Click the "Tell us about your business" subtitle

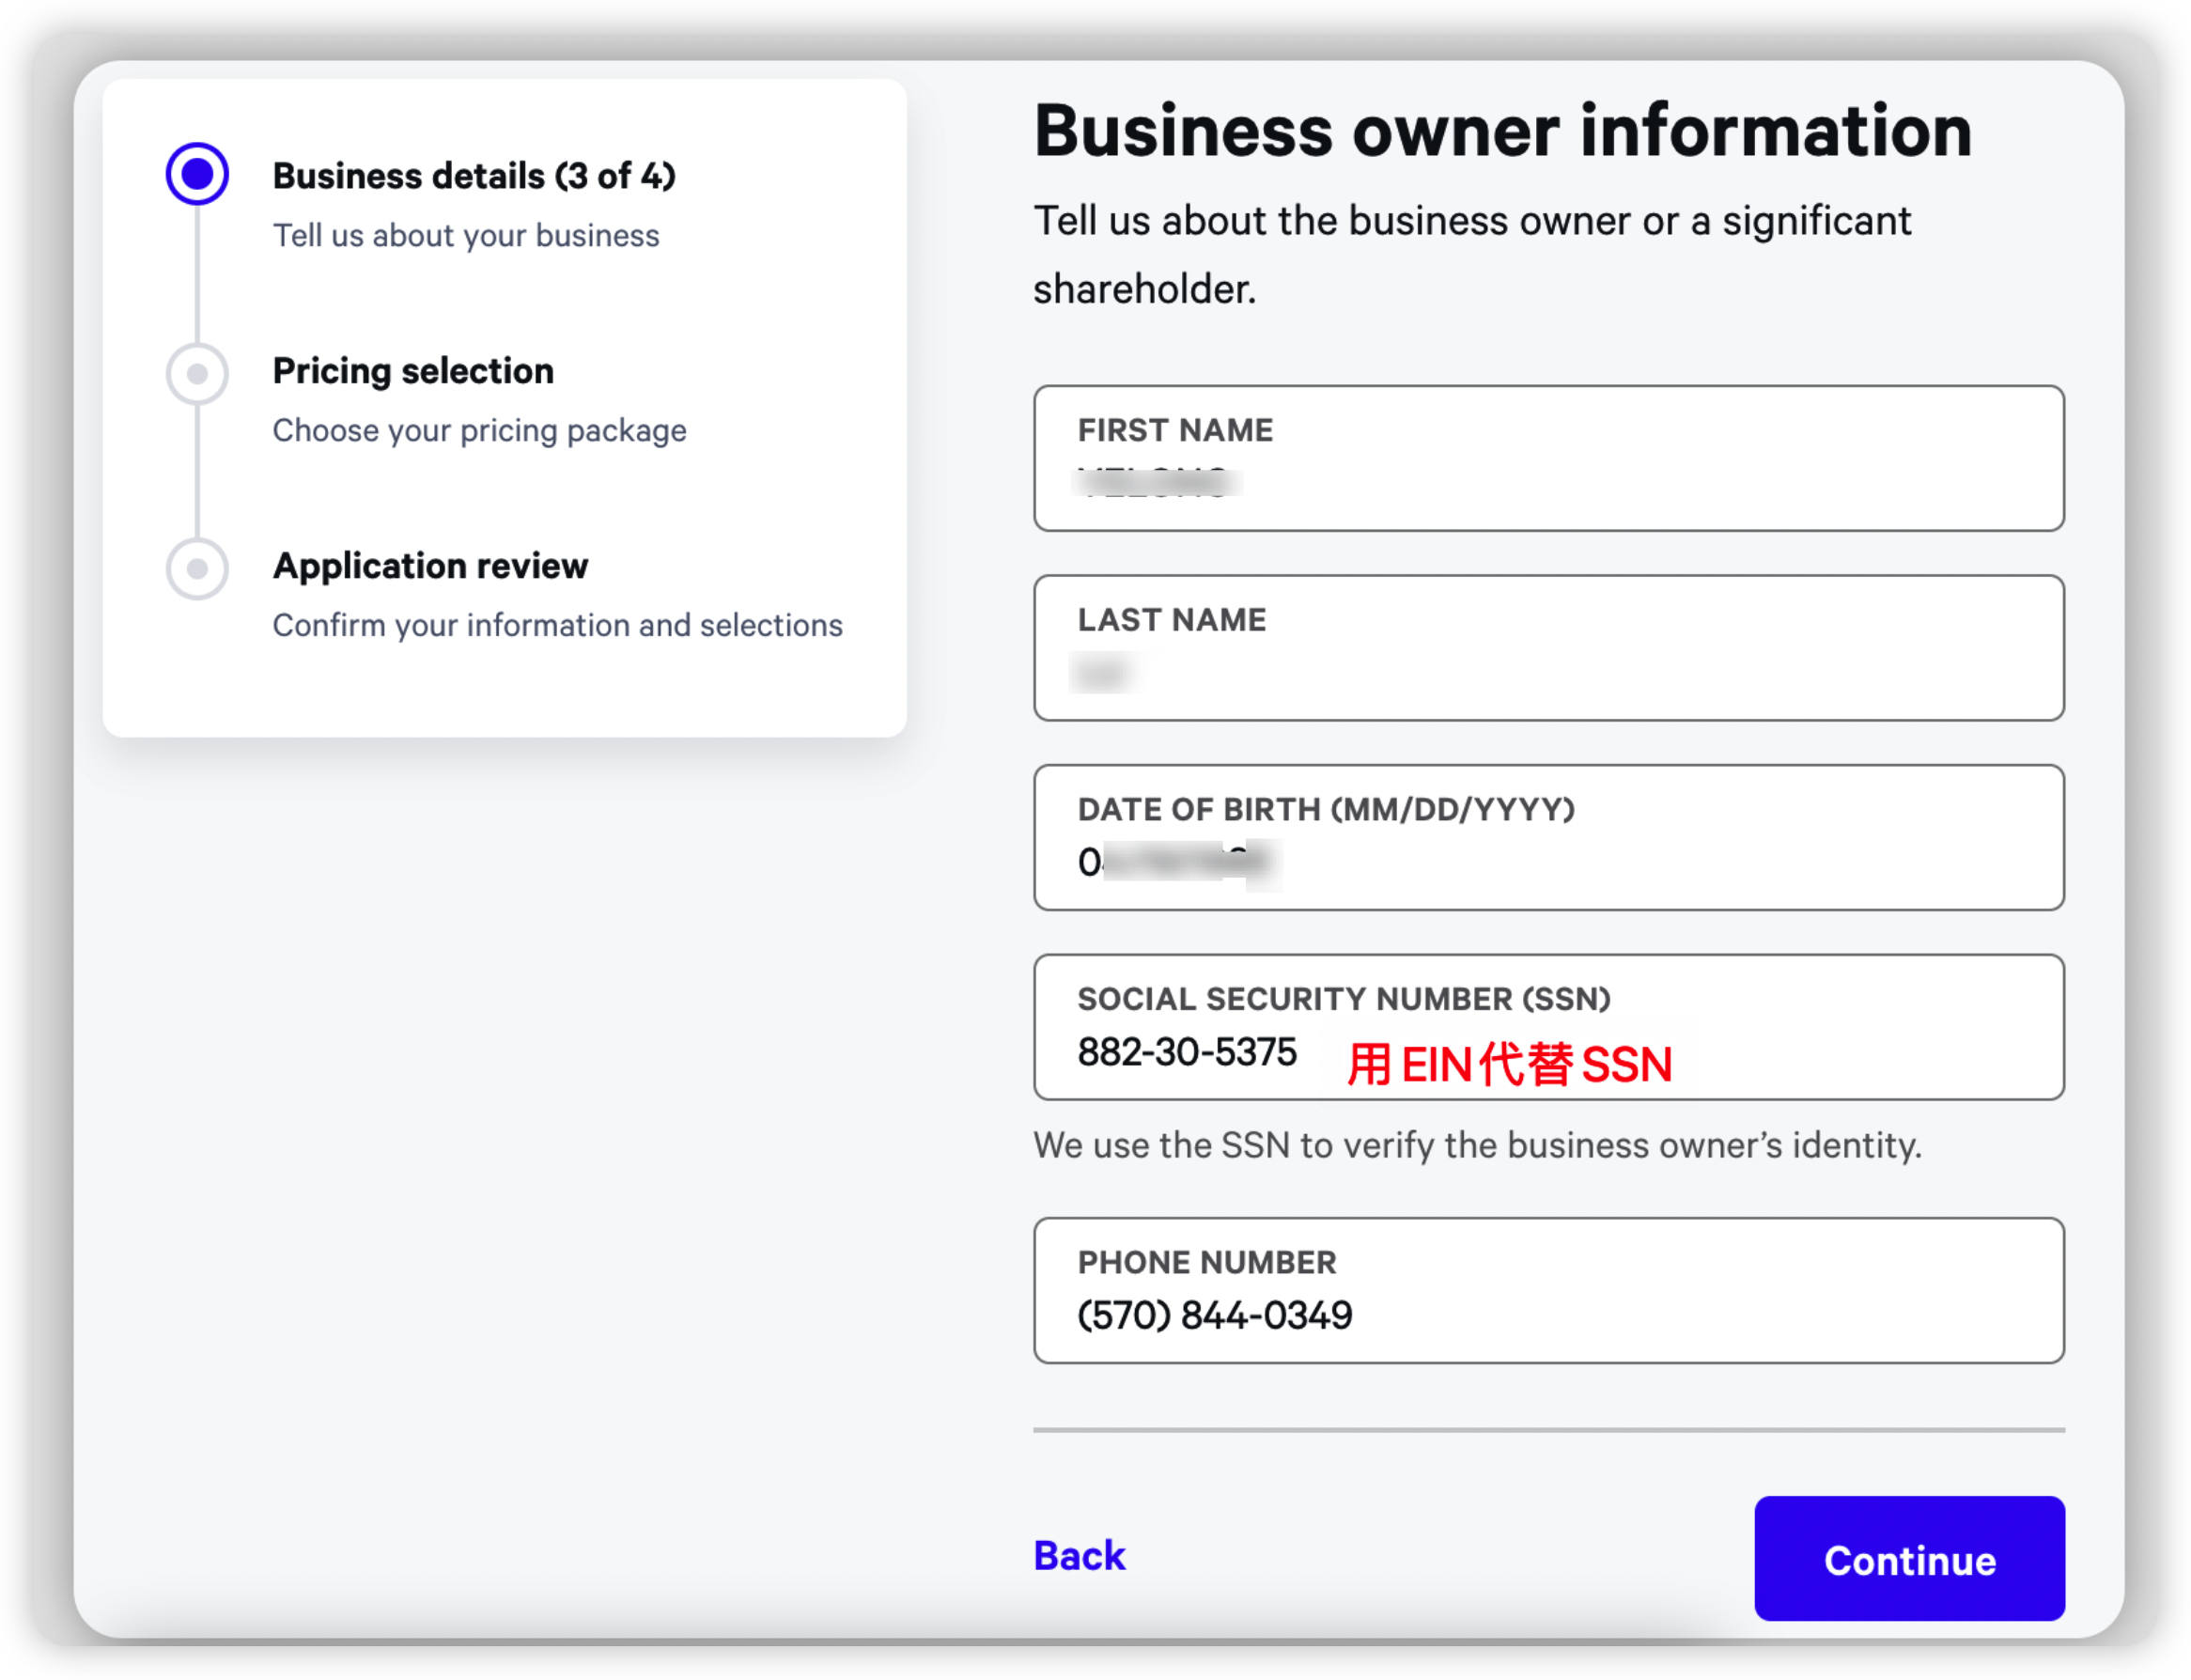[x=466, y=236]
